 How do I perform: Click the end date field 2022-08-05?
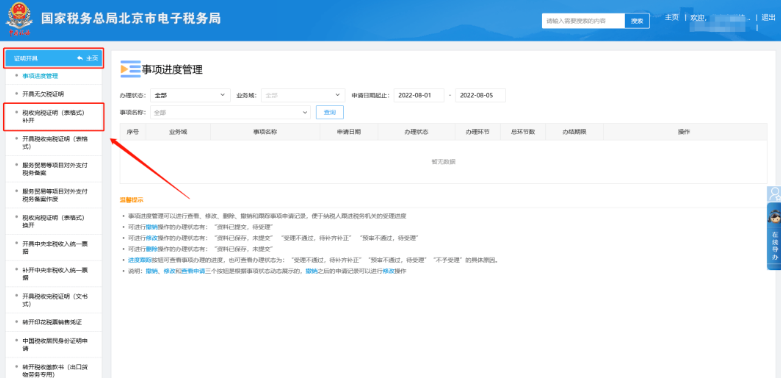pos(480,95)
